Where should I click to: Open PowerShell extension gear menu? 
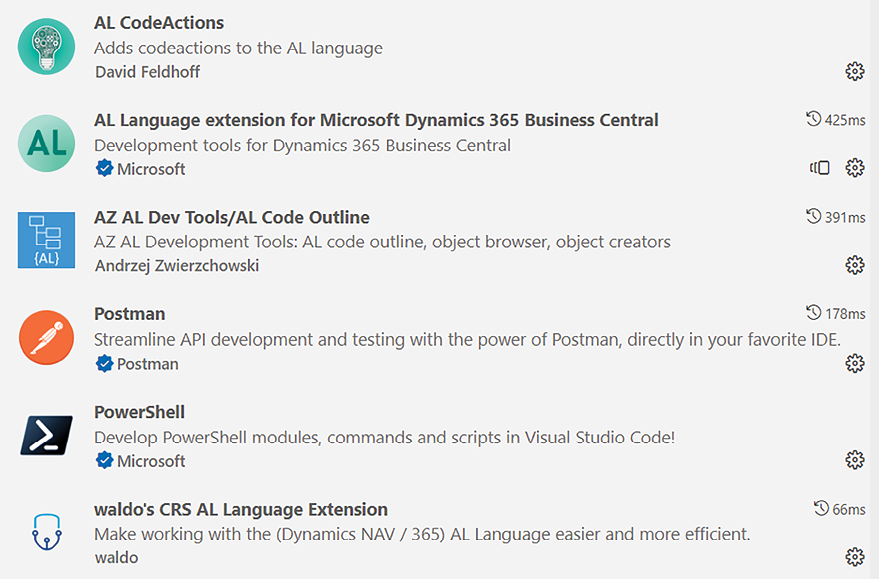point(854,460)
